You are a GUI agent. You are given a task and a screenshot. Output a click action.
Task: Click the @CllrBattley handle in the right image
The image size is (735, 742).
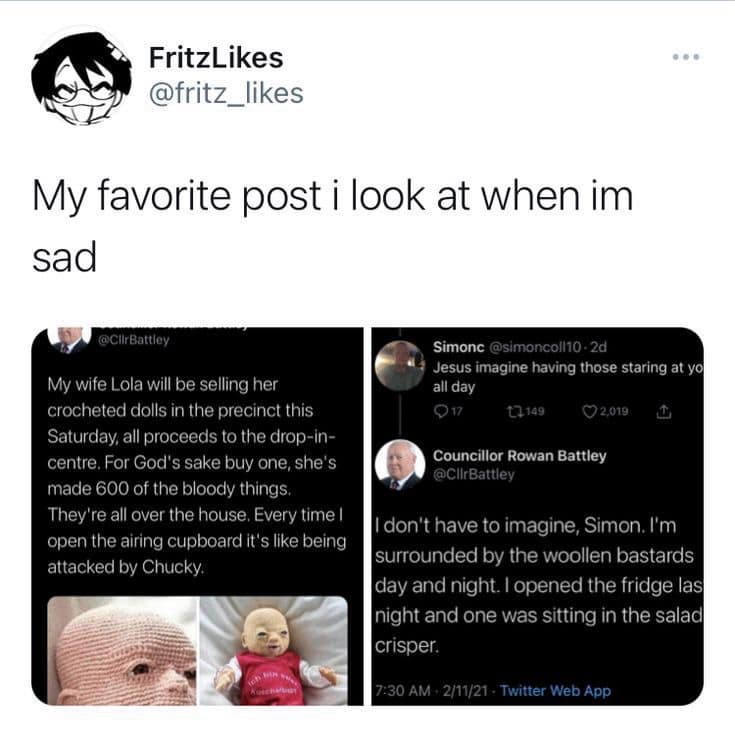pos(474,475)
